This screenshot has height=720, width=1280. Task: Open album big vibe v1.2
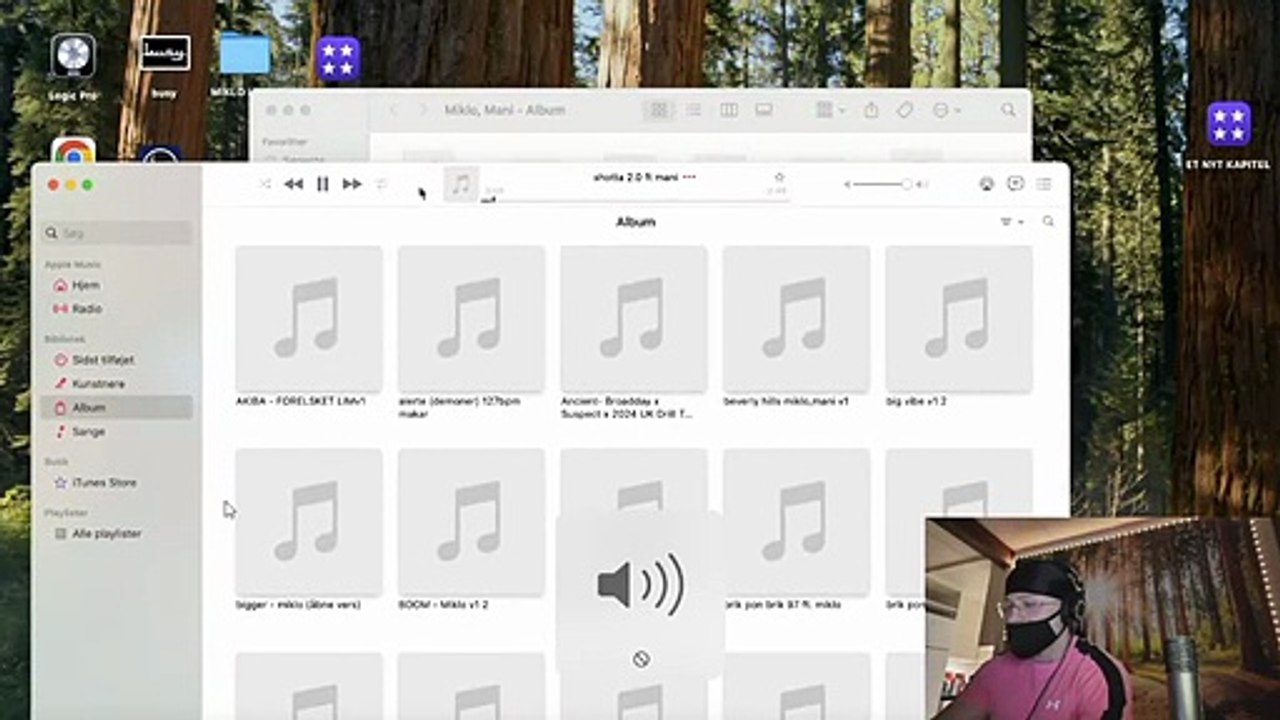(x=959, y=319)
